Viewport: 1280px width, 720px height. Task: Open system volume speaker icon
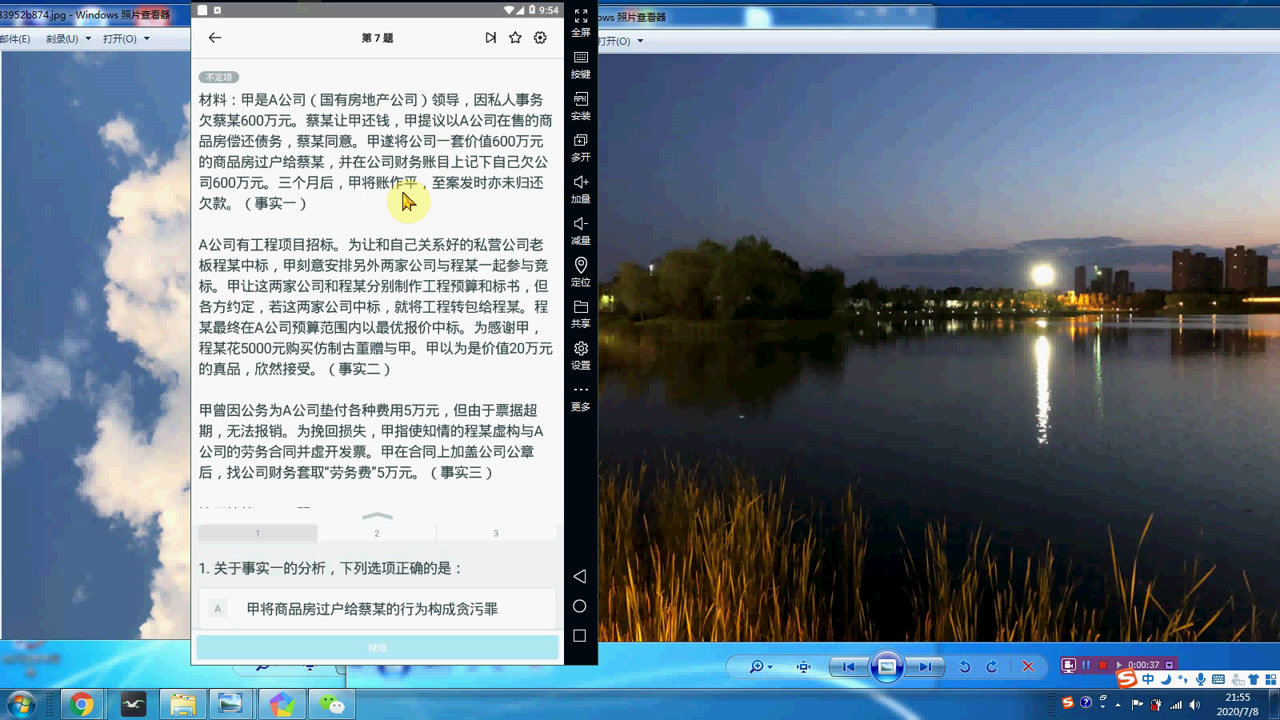coord(1195,705)
